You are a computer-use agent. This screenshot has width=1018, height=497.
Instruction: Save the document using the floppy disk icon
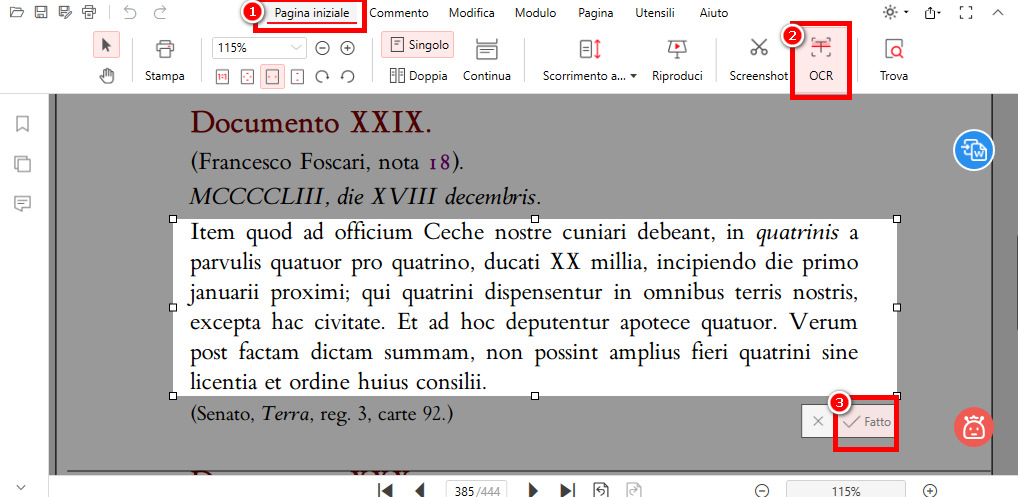click(40, 12)
